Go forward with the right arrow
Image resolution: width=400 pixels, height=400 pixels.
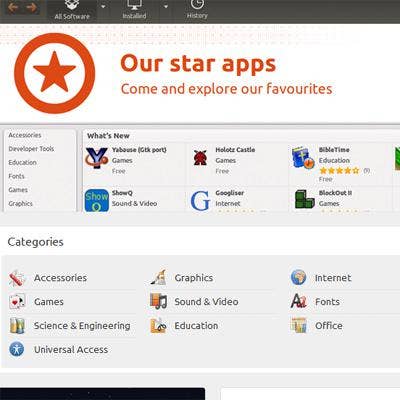tap(31, 7)
